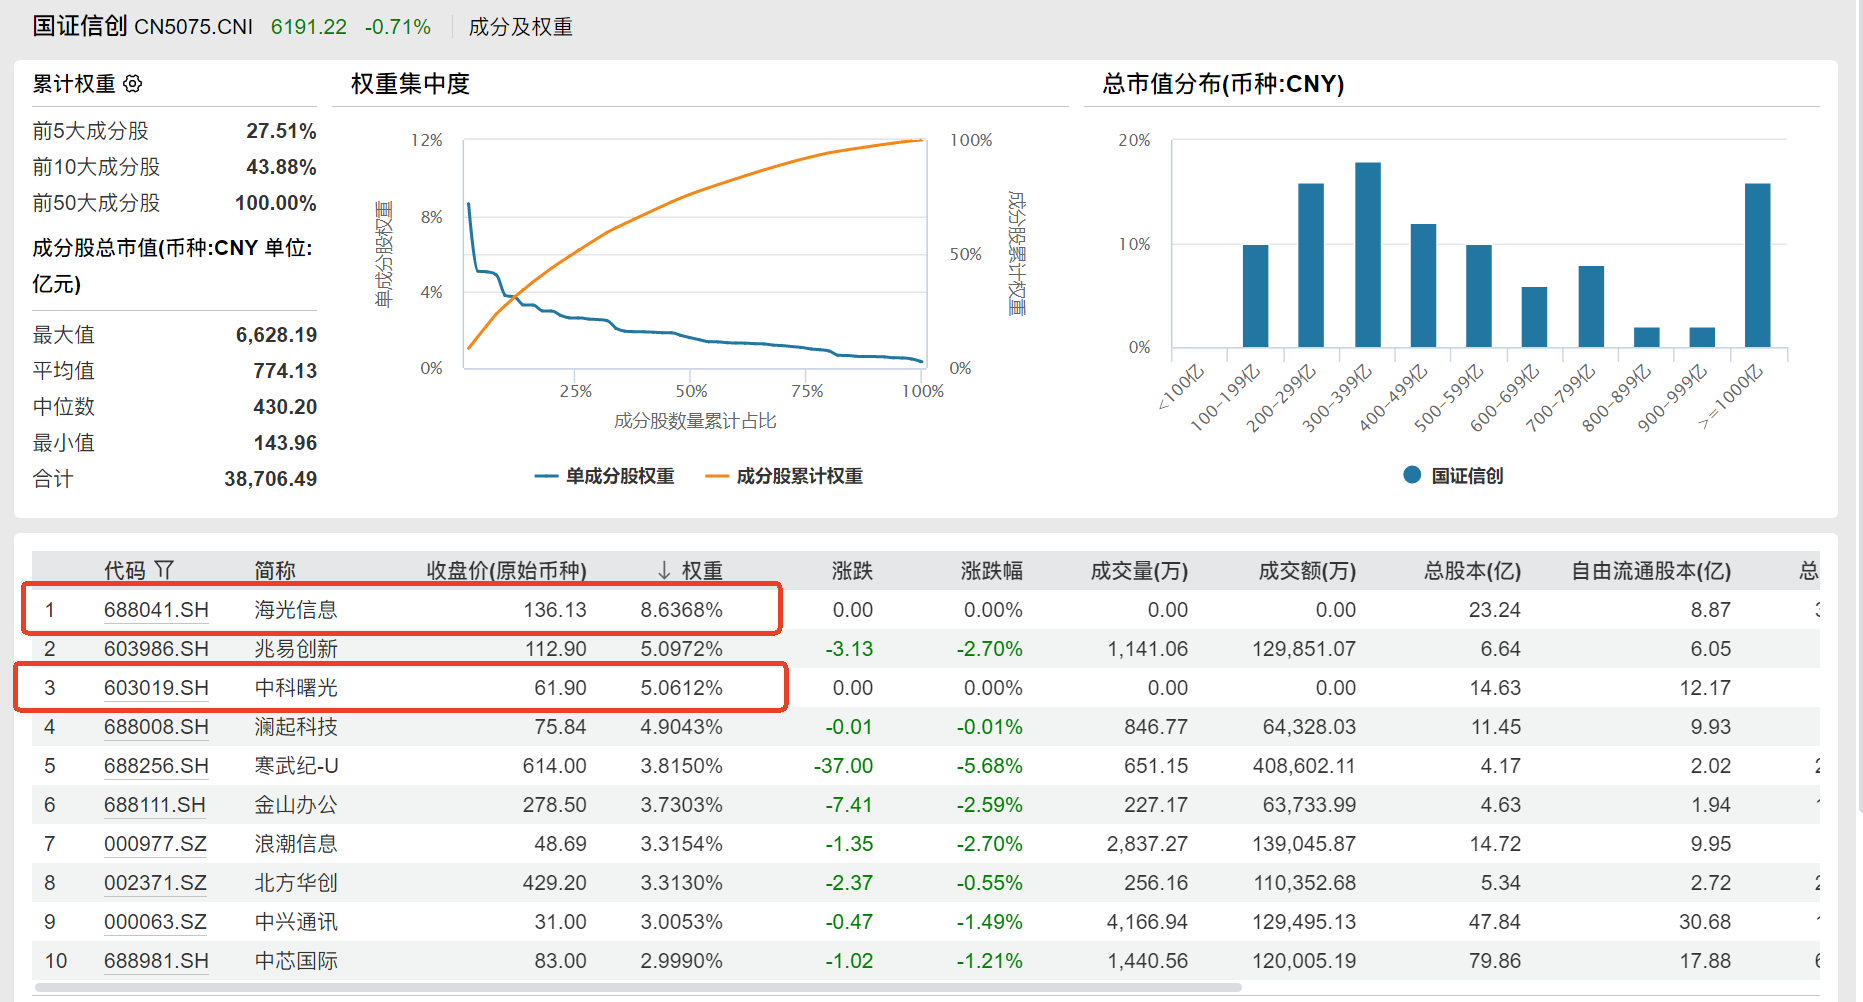Click the 最大值 figure 6,628.19

click(276, 335)
